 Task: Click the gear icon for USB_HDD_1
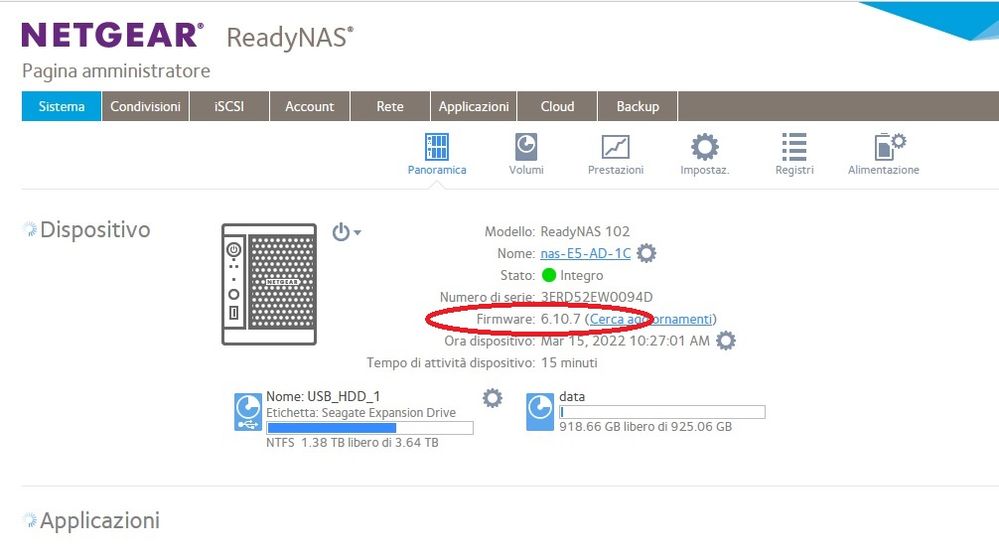[x=492, y=398]
